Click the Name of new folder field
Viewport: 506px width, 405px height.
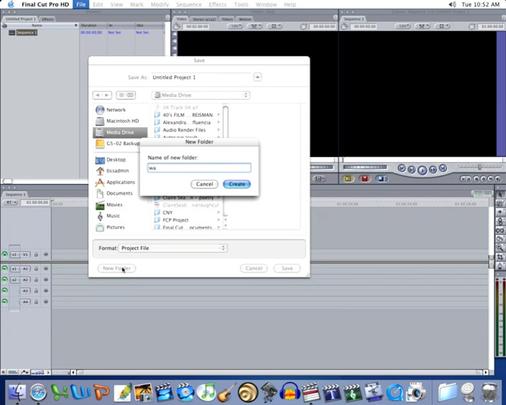(x=199, y=168)
